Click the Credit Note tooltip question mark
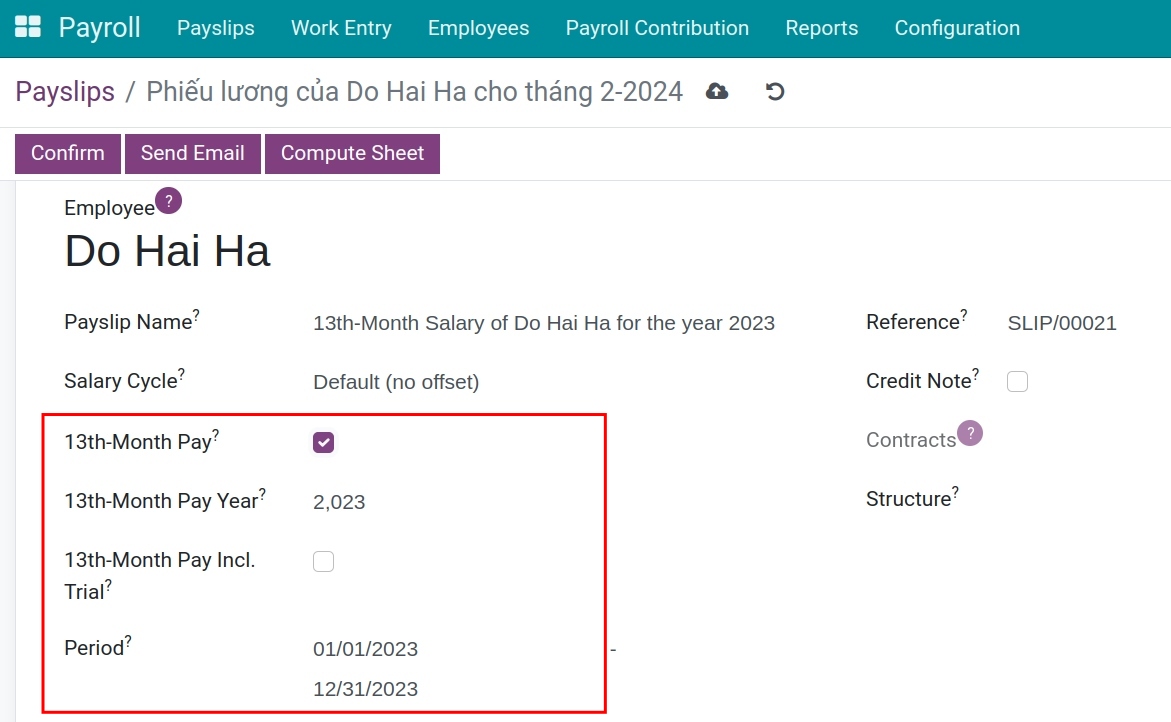The image size is (1171, 722). (976, 373)
